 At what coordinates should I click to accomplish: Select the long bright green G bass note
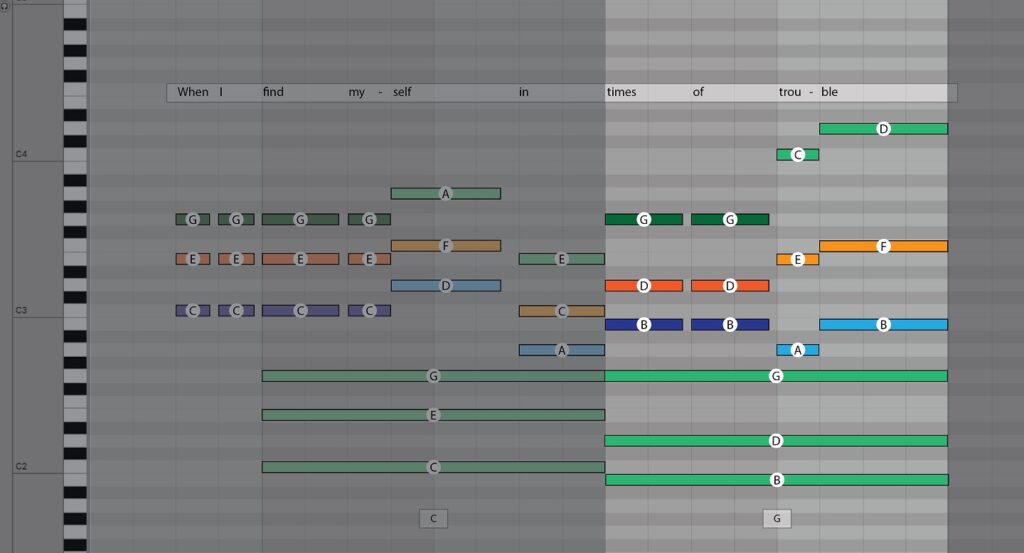click(776, 376)
